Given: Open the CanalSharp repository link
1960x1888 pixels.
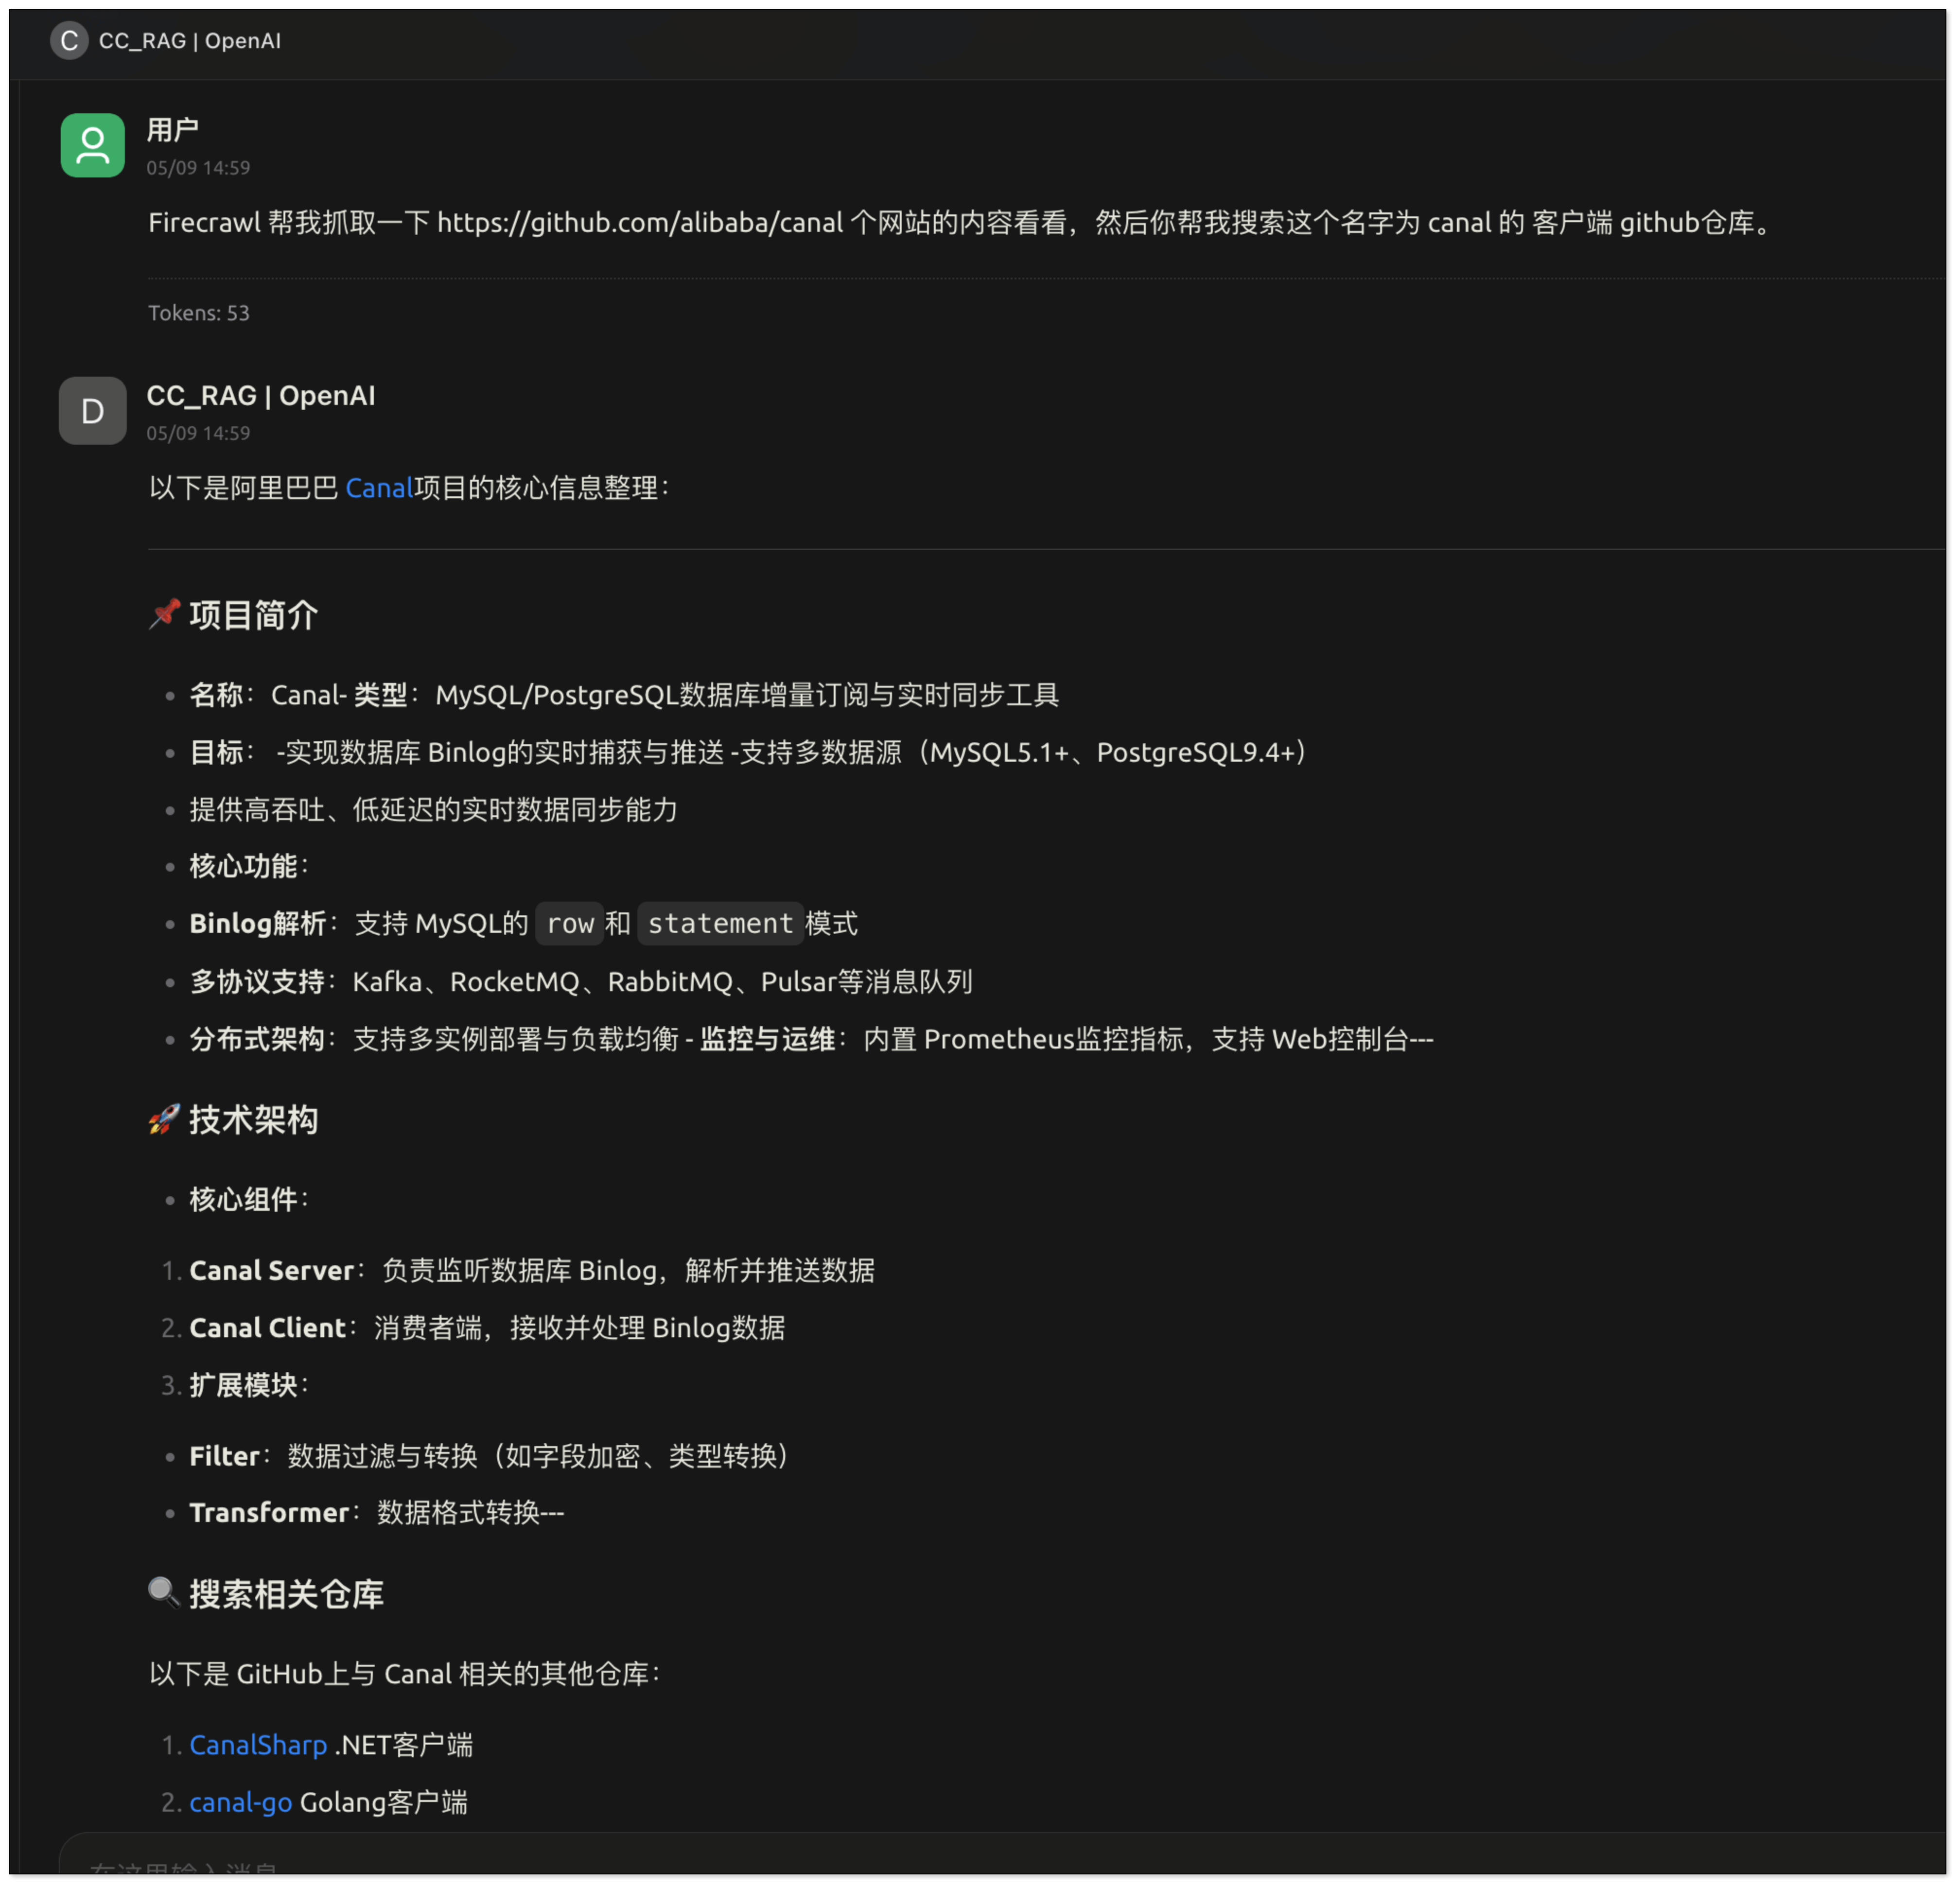Looking at the screenshot, I should click(258, 1746).
